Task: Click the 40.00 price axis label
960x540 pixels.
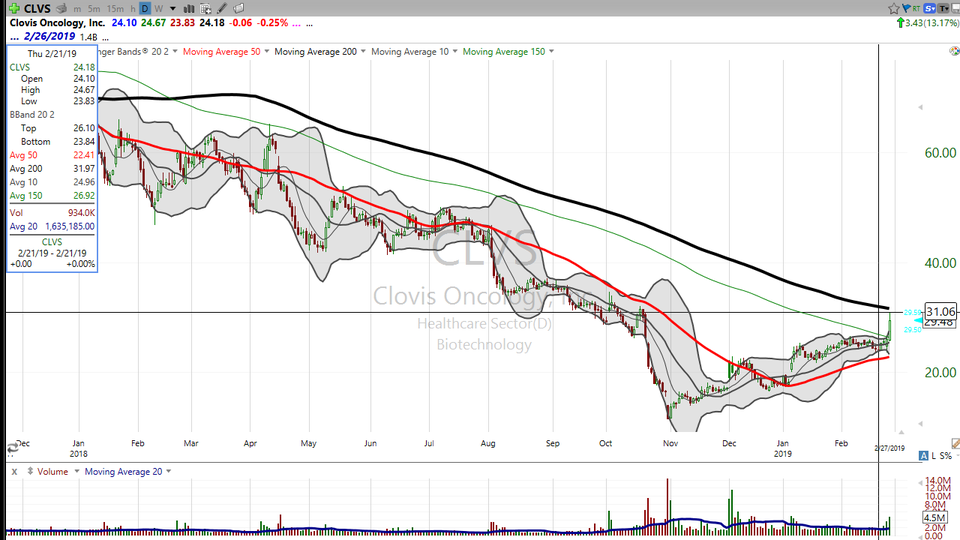Action: click(x=940, y=263)
